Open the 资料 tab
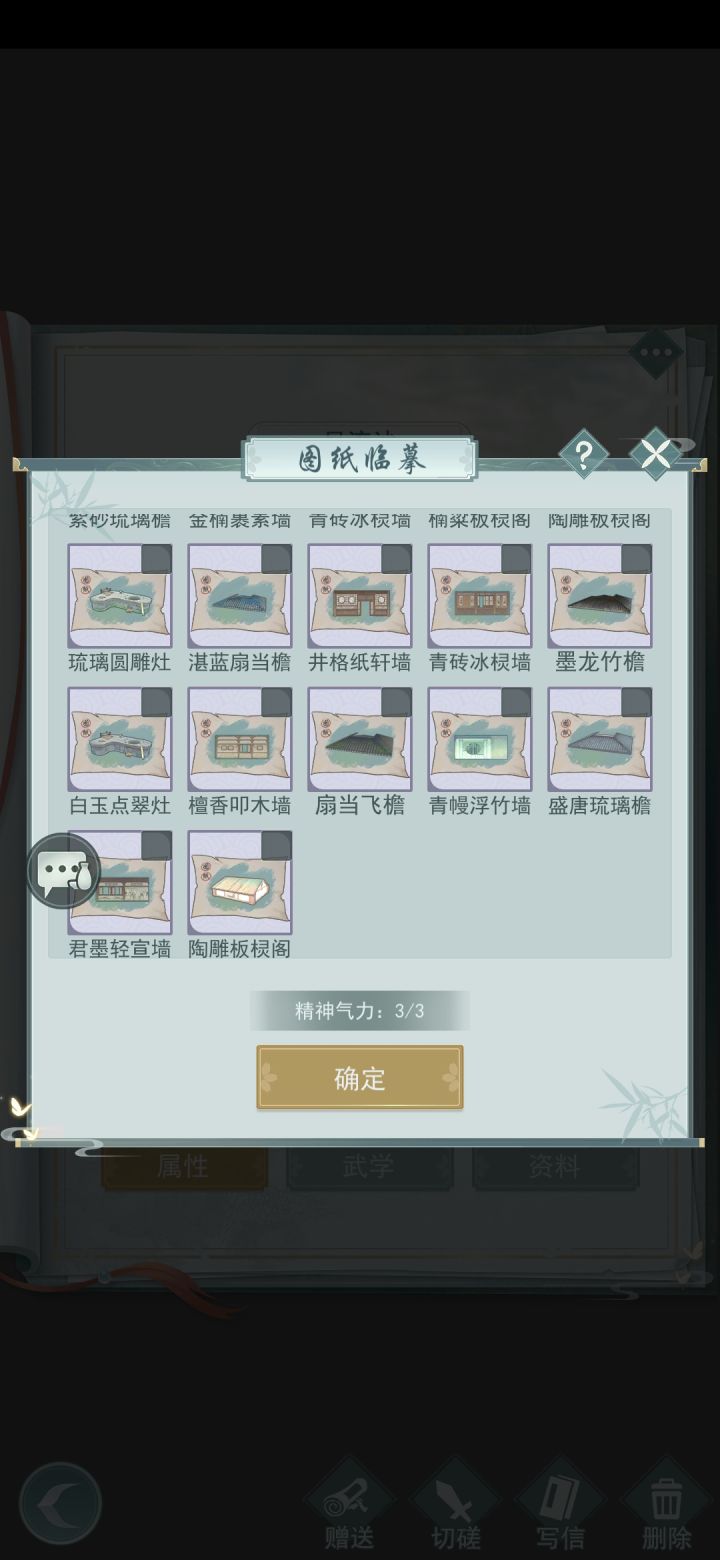Image resolution: width=720 pixels, height=1560 pixels. (x=555, y=1167)
